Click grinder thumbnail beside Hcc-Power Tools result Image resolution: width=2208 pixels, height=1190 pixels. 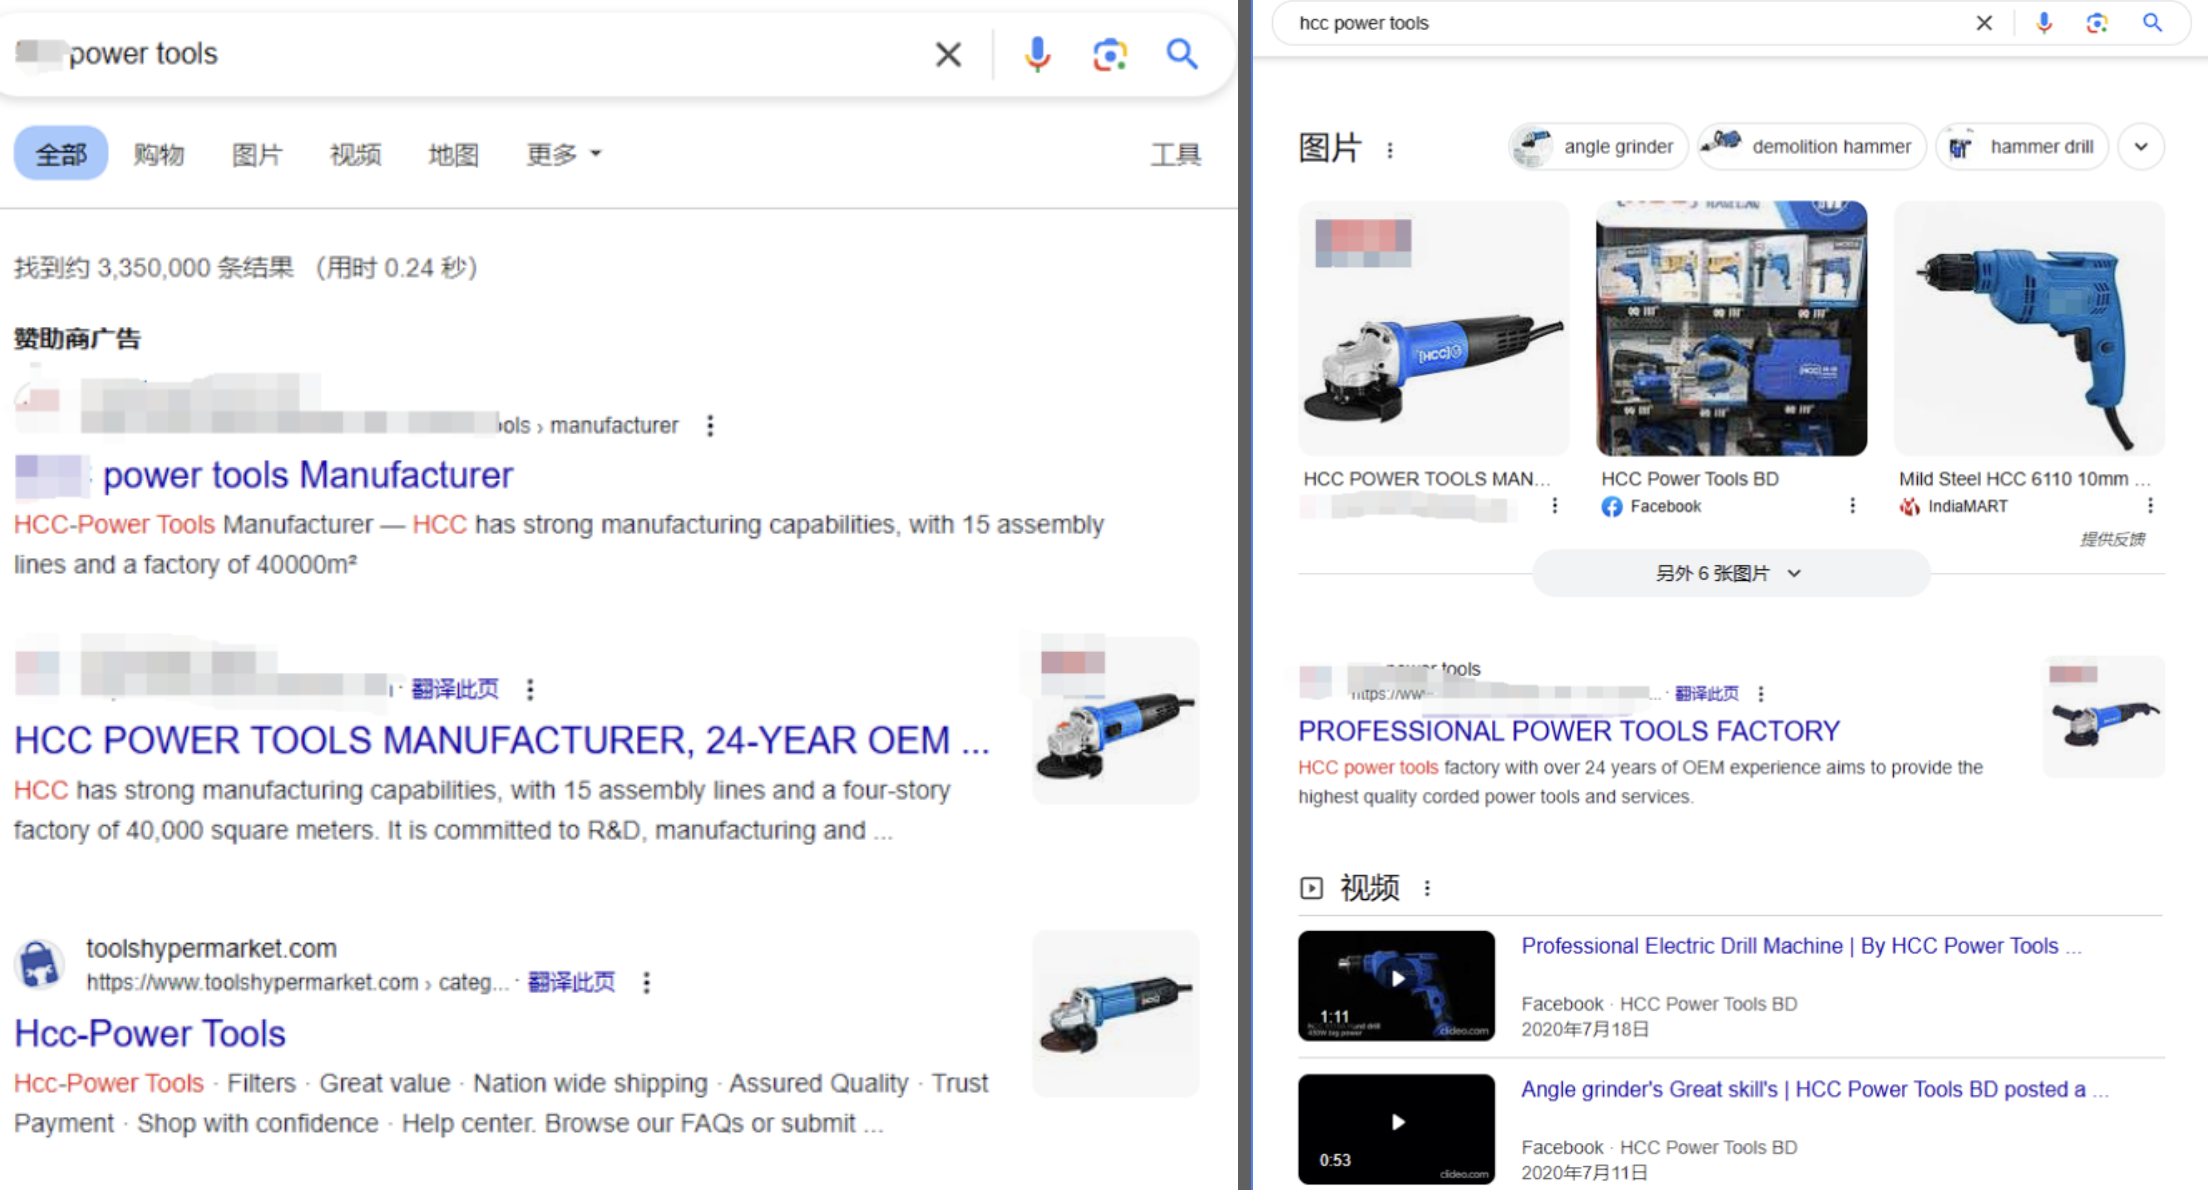coord(1115,1014)
